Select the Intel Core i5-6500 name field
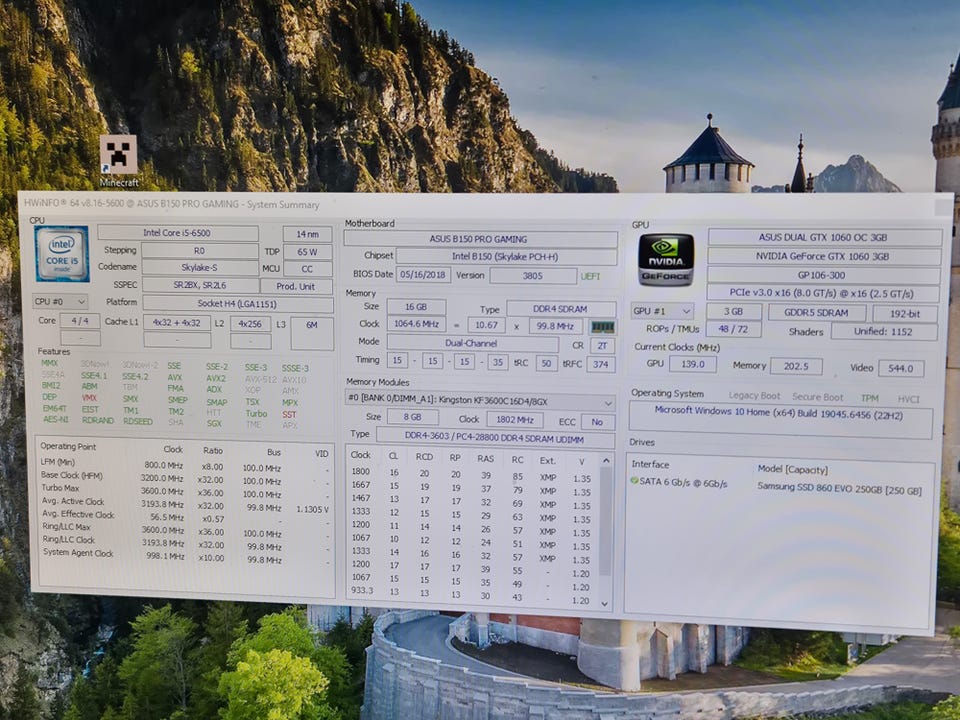960x720 pixels. coord(178,233)
